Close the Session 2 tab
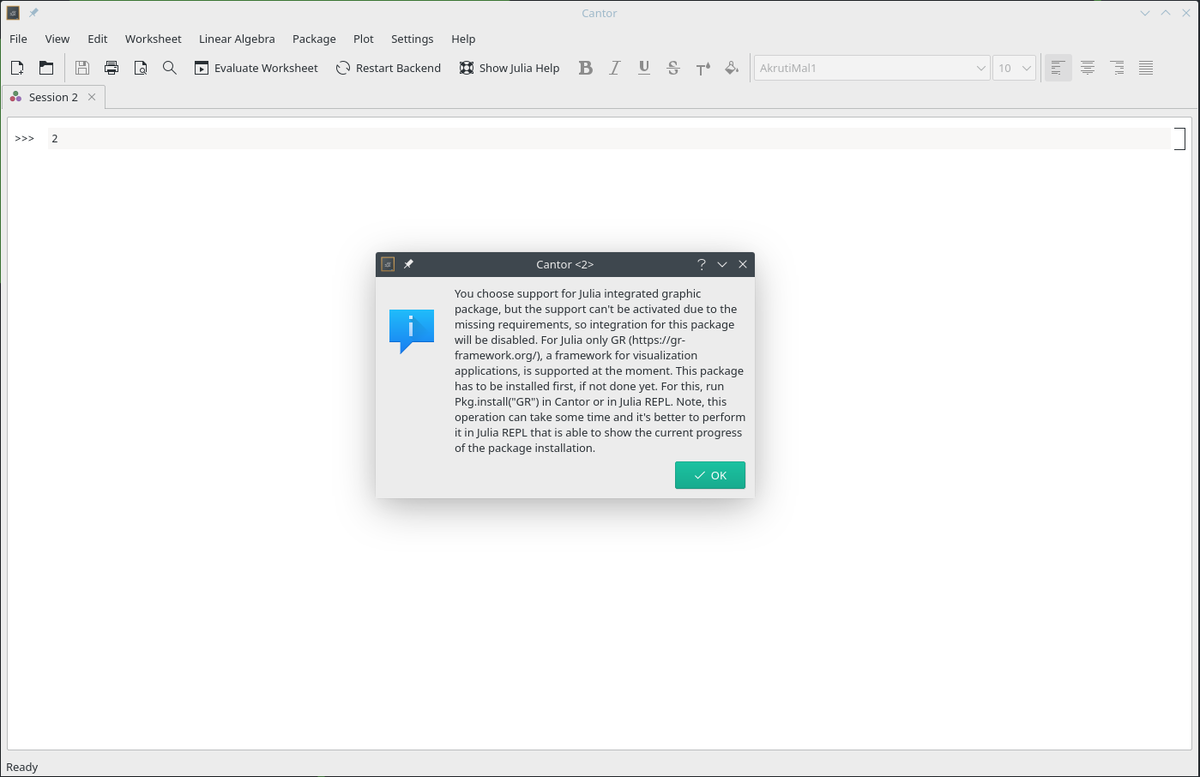The height and width of the screenshot is (777, 1200). click(x=92, y=97)
